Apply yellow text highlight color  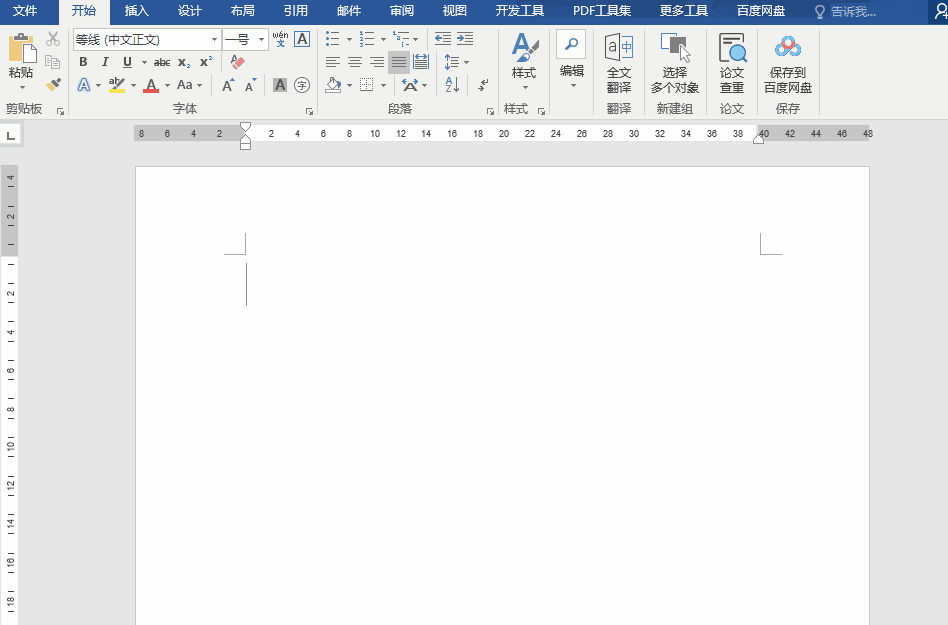tap(117, 85)
